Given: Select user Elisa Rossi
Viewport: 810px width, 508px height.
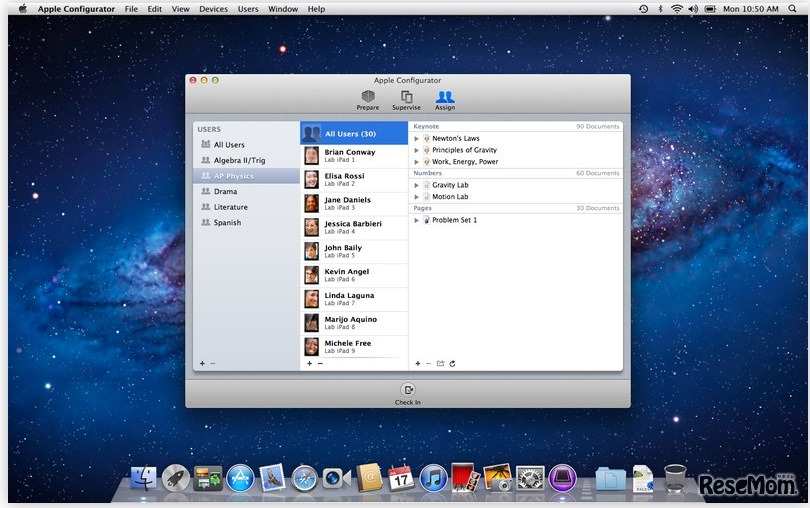Looking at the screenshot, I should pyautogui.click(x=354, y=179).
